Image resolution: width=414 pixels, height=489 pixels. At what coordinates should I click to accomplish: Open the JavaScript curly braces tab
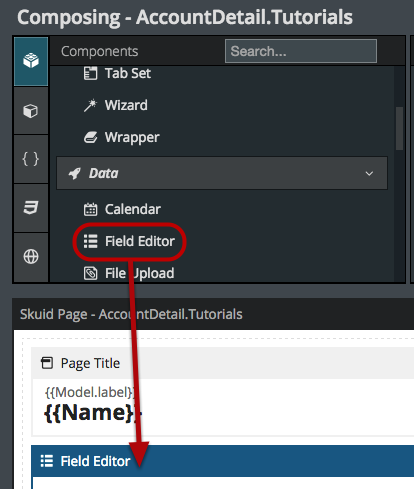point(31,159)
